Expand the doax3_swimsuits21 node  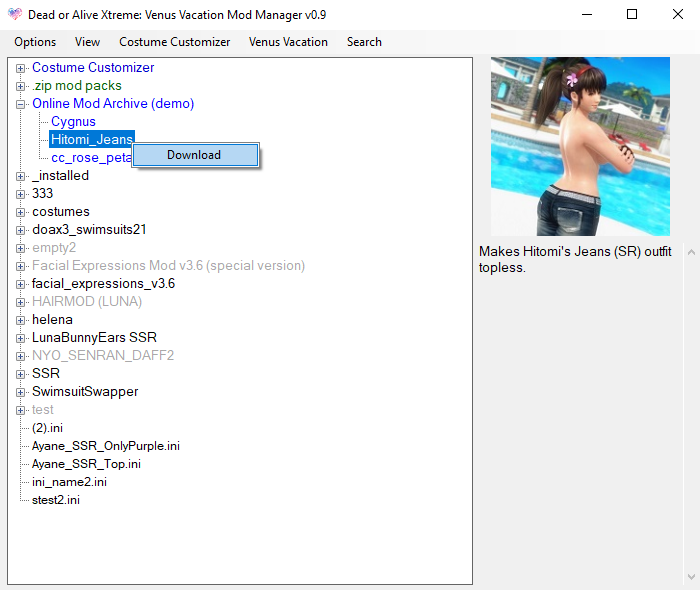20,230
